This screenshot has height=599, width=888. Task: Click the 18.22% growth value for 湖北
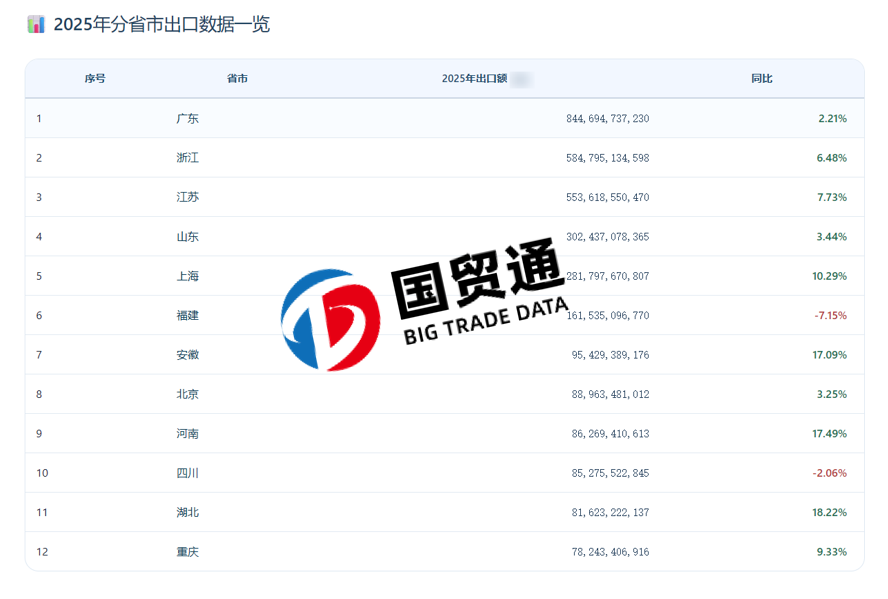coord(829,513)
